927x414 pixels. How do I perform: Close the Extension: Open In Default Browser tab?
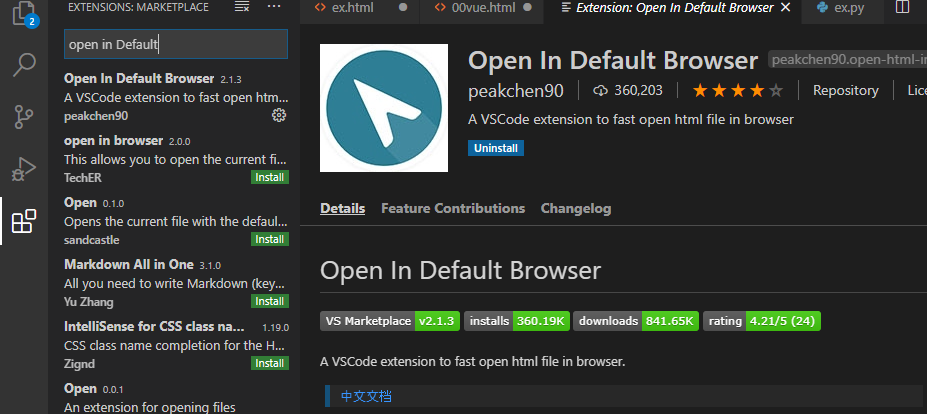[786, 7]
